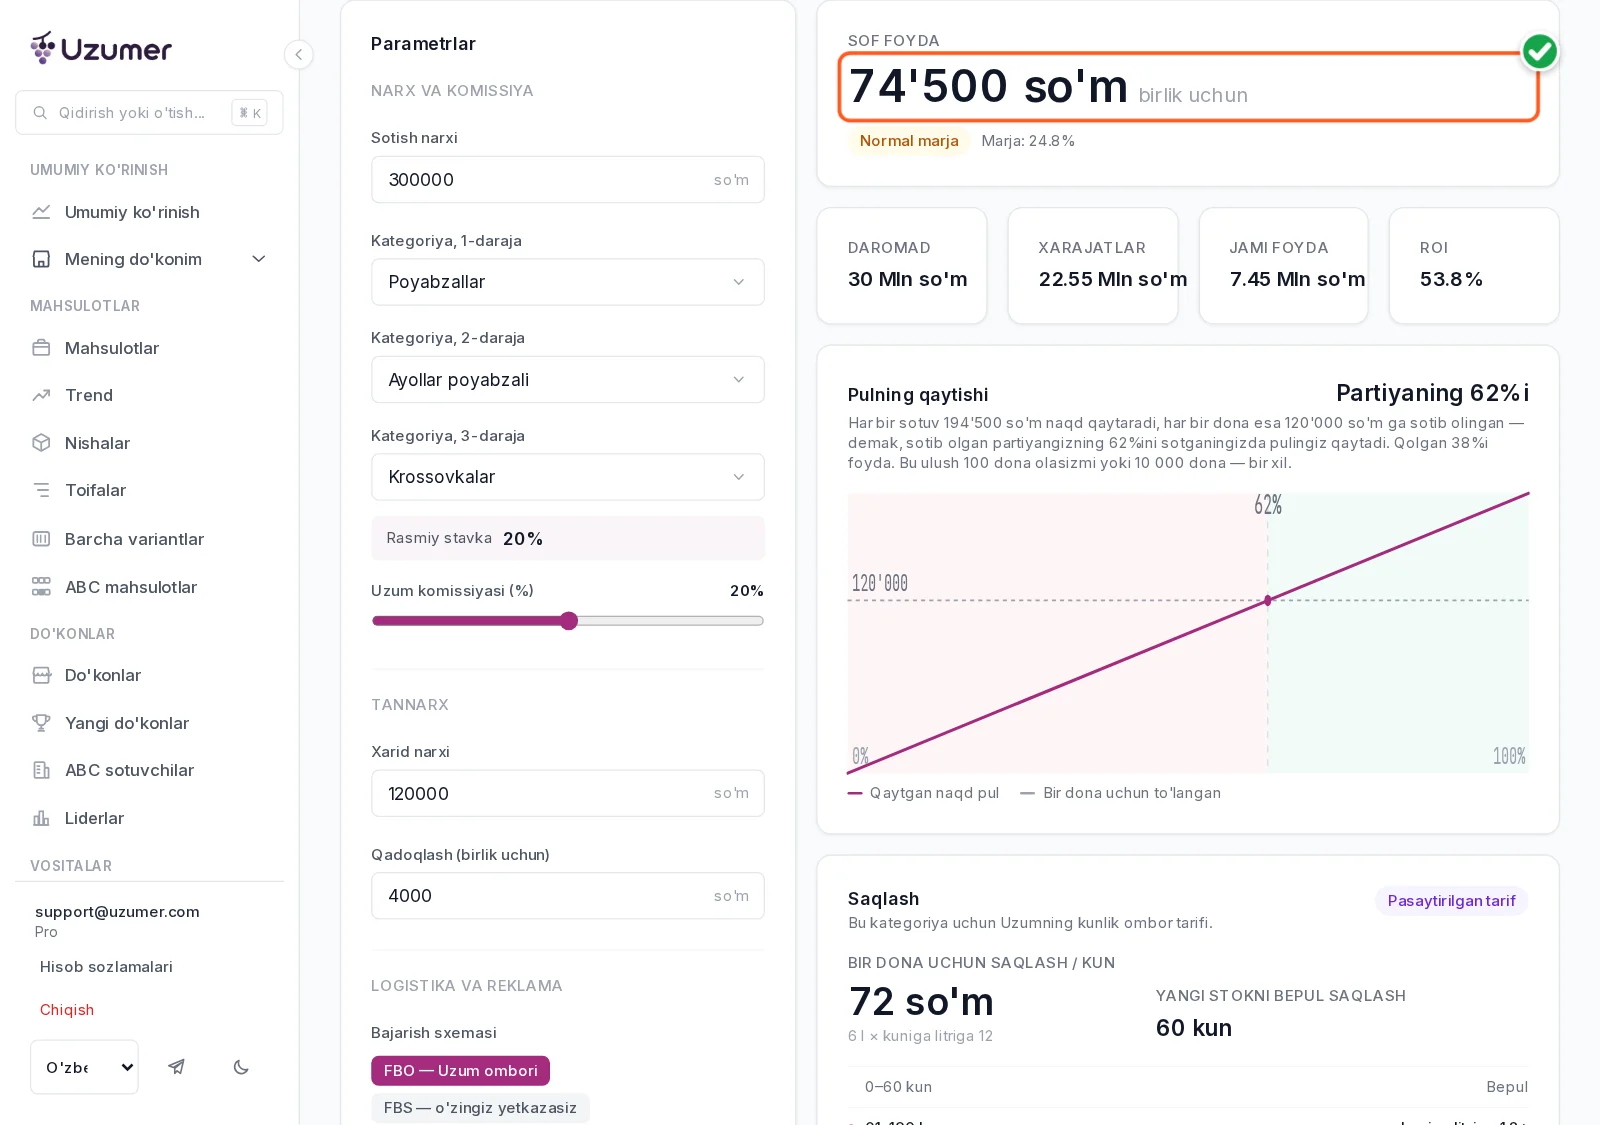Click the Xarid narxi input field

point(568,793)
